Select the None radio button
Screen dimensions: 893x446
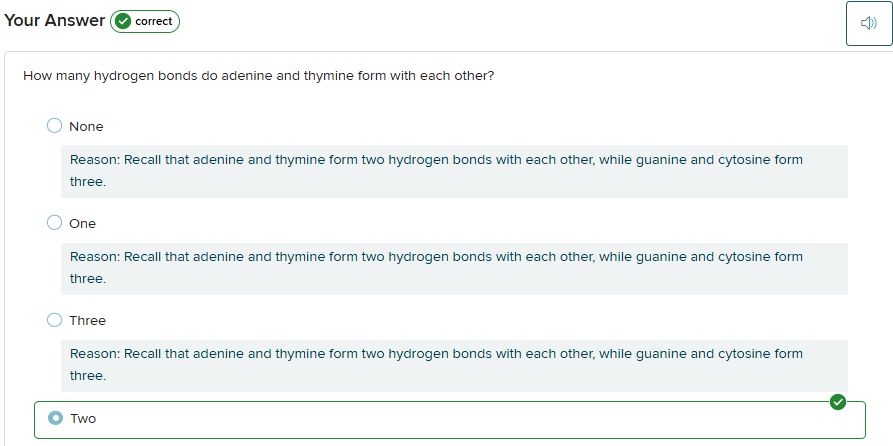click(x=54, y=126)
